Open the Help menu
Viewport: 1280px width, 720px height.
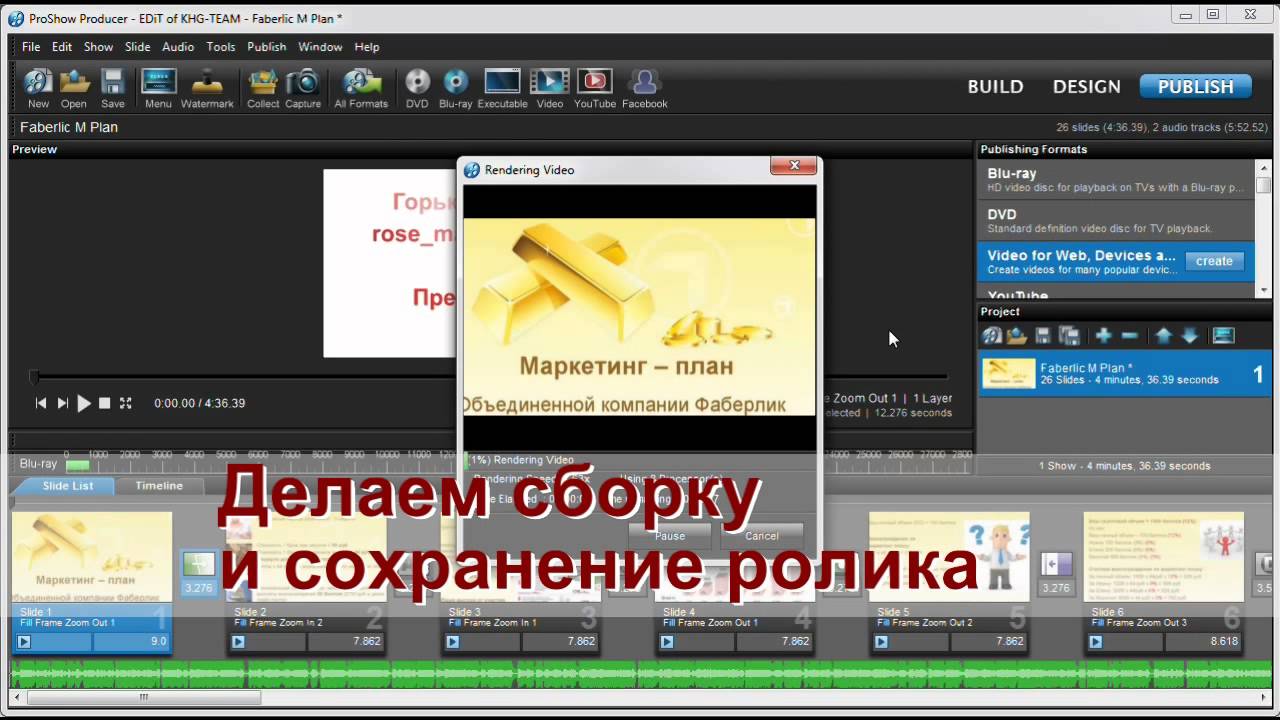pos(367,47)
